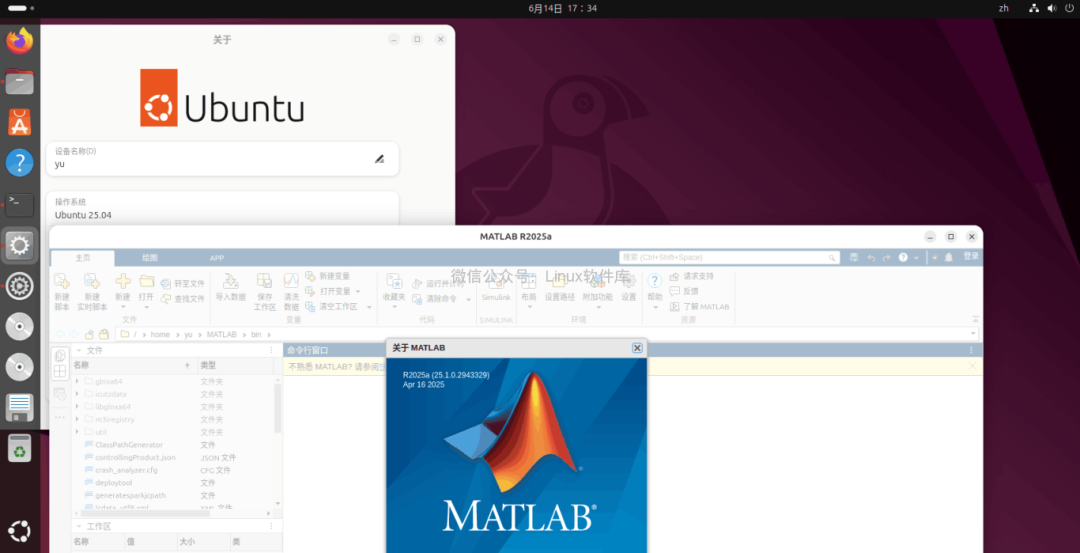The width and height of the screenshot is (1080, 553).
Task: Open Firefox from the Ubuntu dock
Action: coord(19,41)
